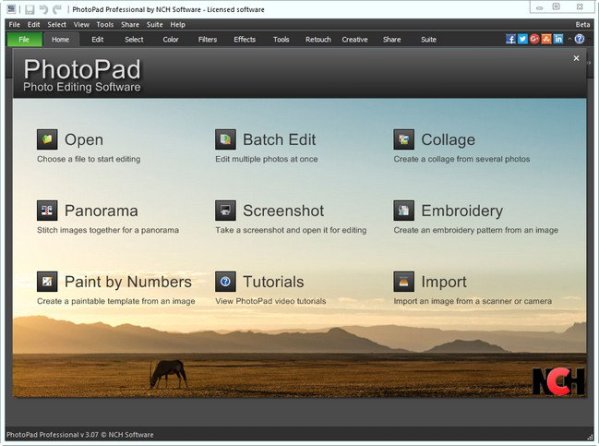Viewport: 599px width, 446px height.
Task: Open help with the blue question icon
Action: tap(580, 39)
